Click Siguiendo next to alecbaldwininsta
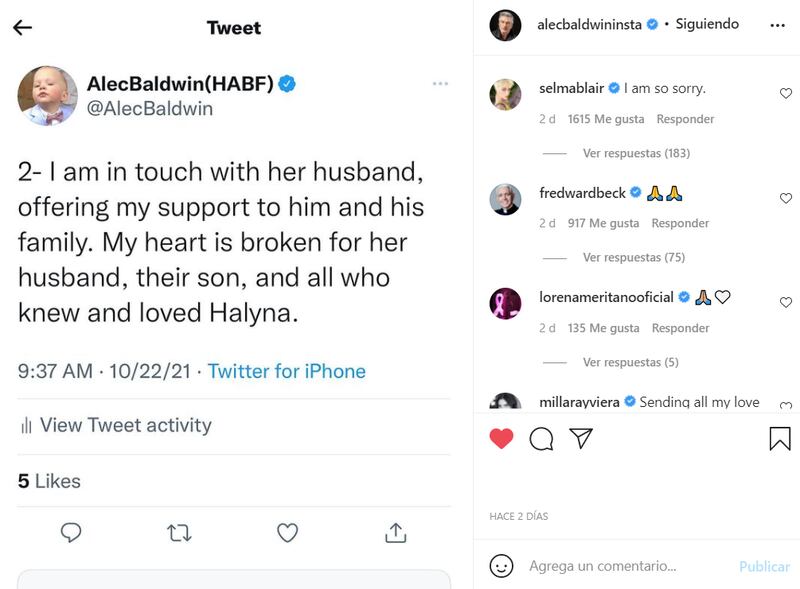The image size is (800, 589). point(707,24)
